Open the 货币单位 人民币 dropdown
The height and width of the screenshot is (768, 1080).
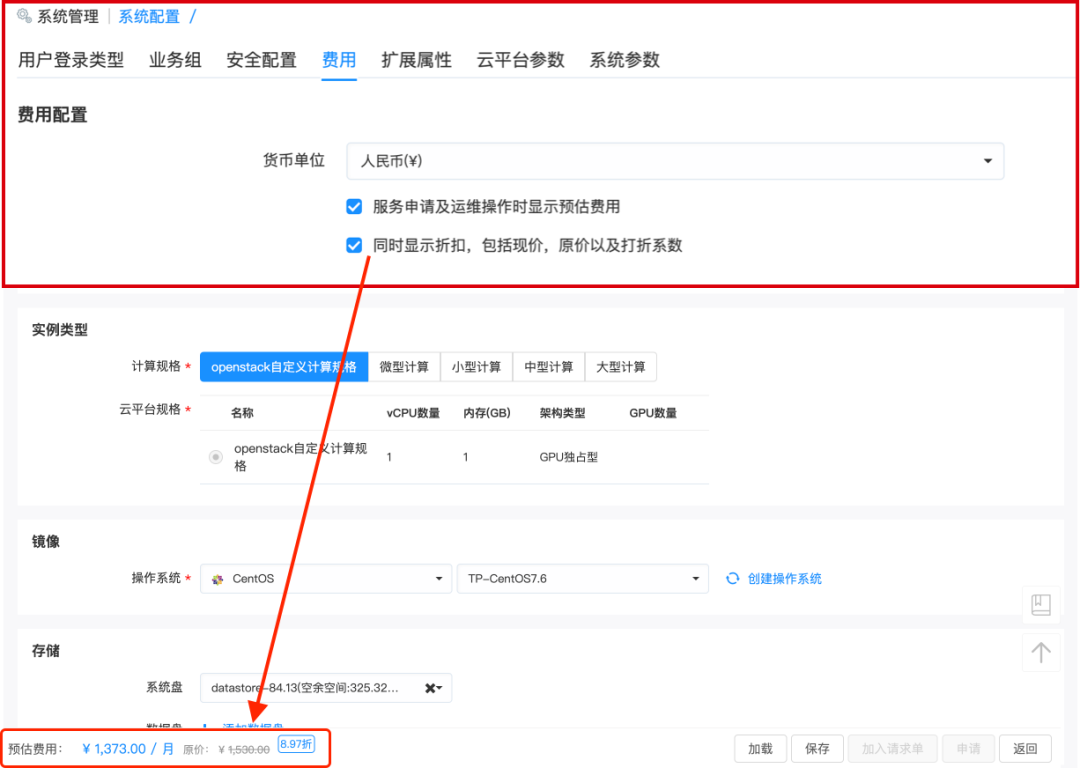point(675,161)
